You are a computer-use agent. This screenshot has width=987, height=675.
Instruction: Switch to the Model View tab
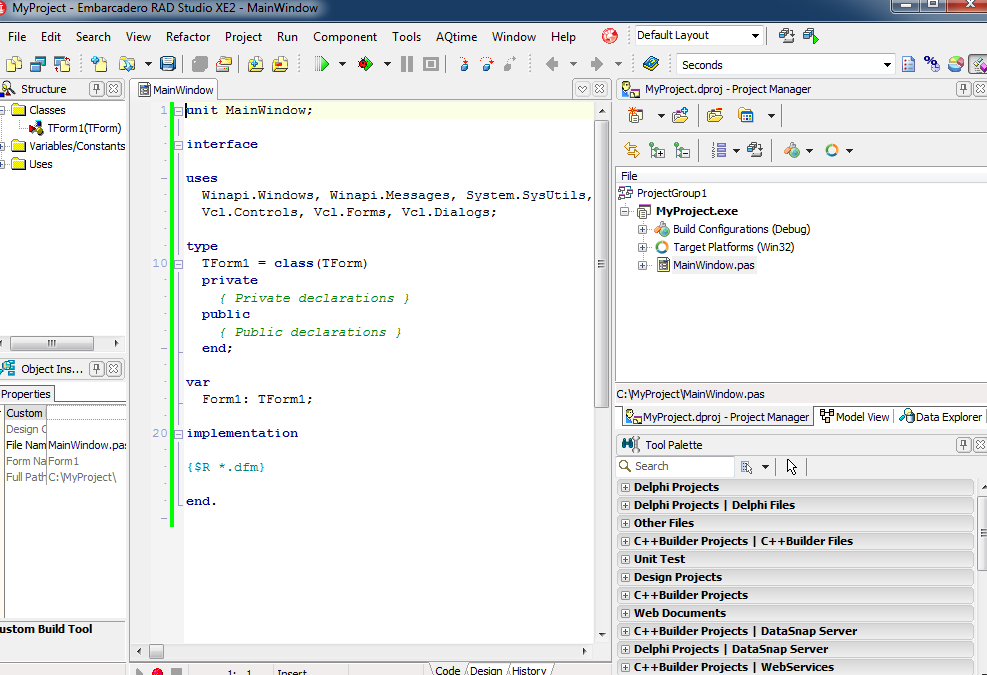click(x=854, y=417)
